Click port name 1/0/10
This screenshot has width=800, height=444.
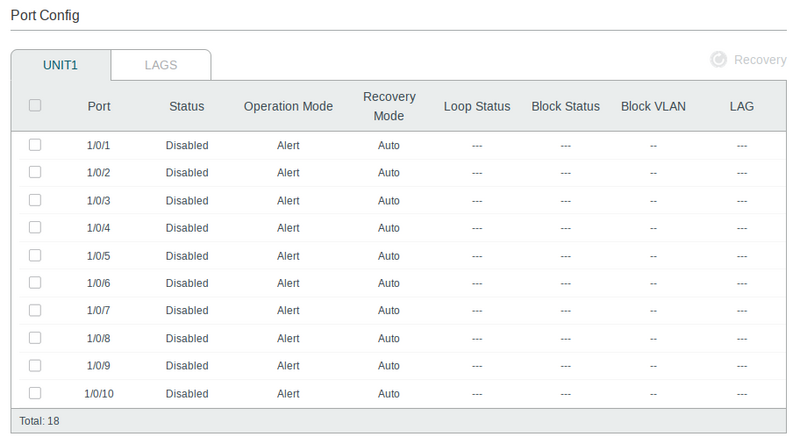[99, 393]
